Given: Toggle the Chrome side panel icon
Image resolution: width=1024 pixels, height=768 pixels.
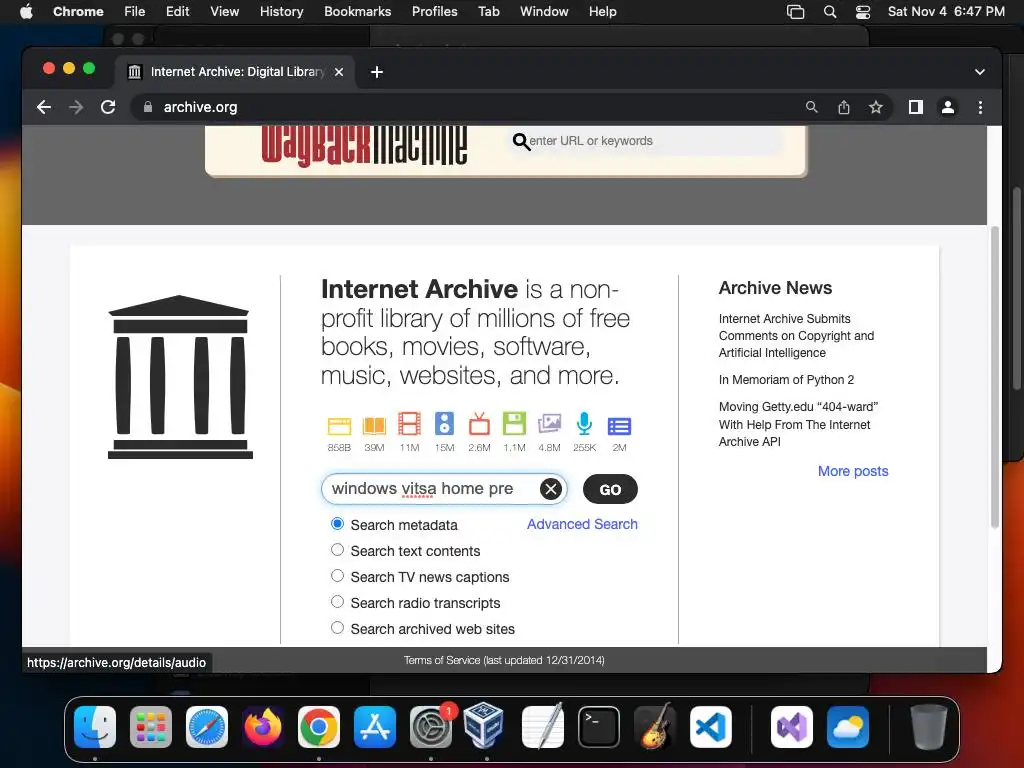Looking at the screenshot, I should click(x=916, y=107).
